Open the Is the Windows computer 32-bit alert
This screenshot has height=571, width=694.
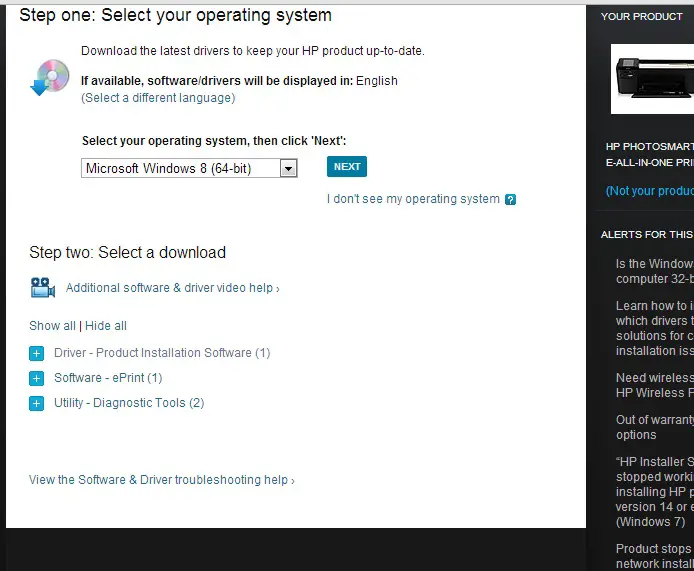click(655, 271)
